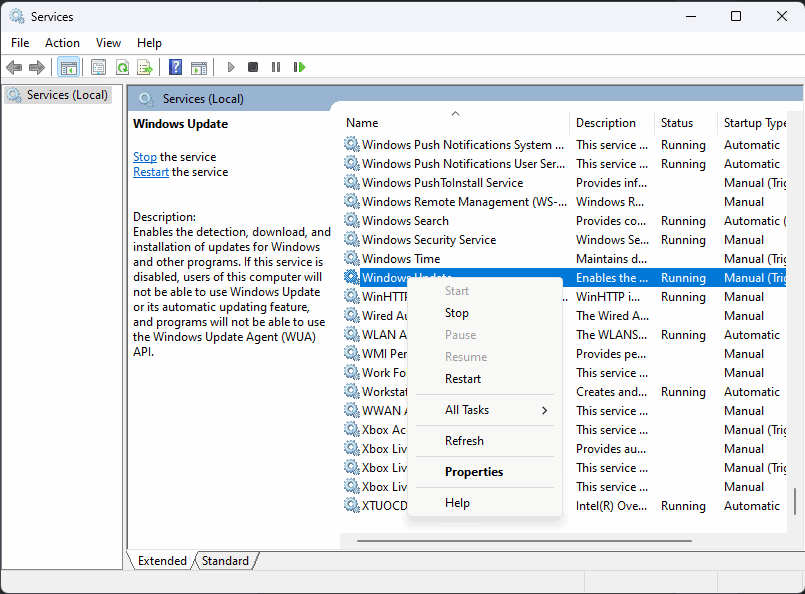Click 'Provides au...' description cell
The height and width of the screenshot is (594, 805).
pos(611,449)
